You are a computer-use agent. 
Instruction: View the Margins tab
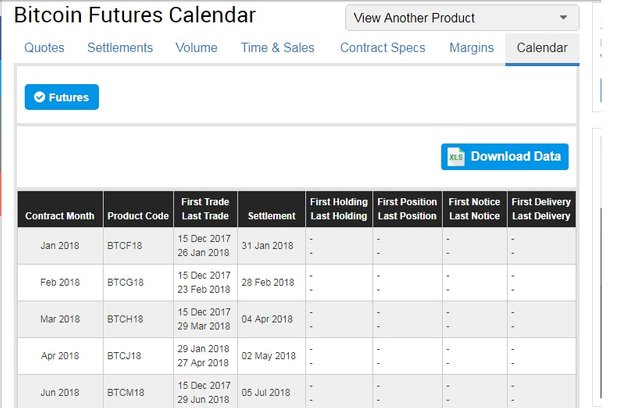(x=471, y=48)
